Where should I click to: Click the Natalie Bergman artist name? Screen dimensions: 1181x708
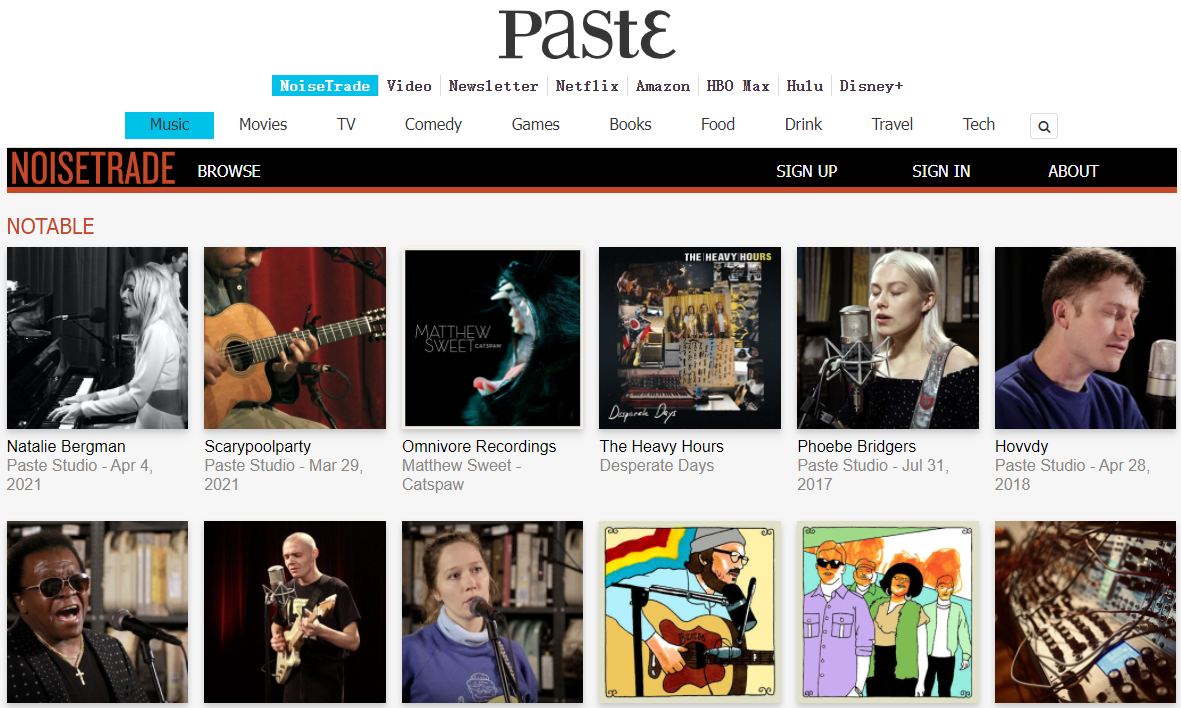(66, 447)
